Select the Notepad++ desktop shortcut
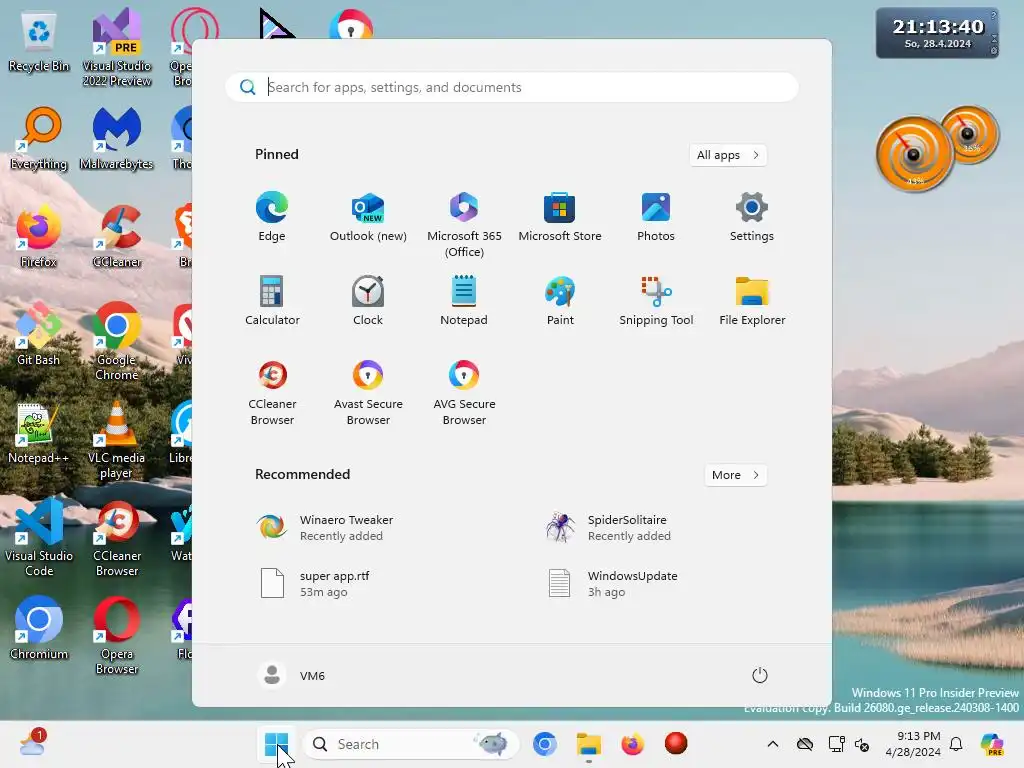The width and height of the screenshot is (1024, 768). [x=39, y=432]
